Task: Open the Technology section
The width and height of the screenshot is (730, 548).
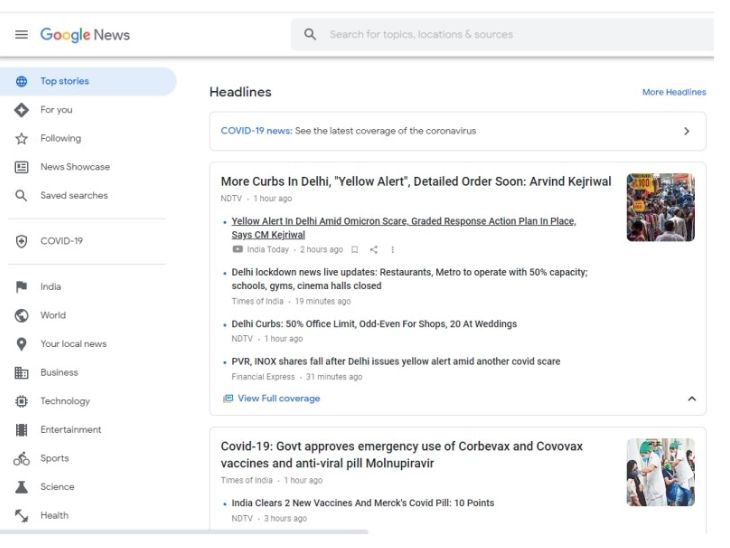Action: tap(65, 401)
